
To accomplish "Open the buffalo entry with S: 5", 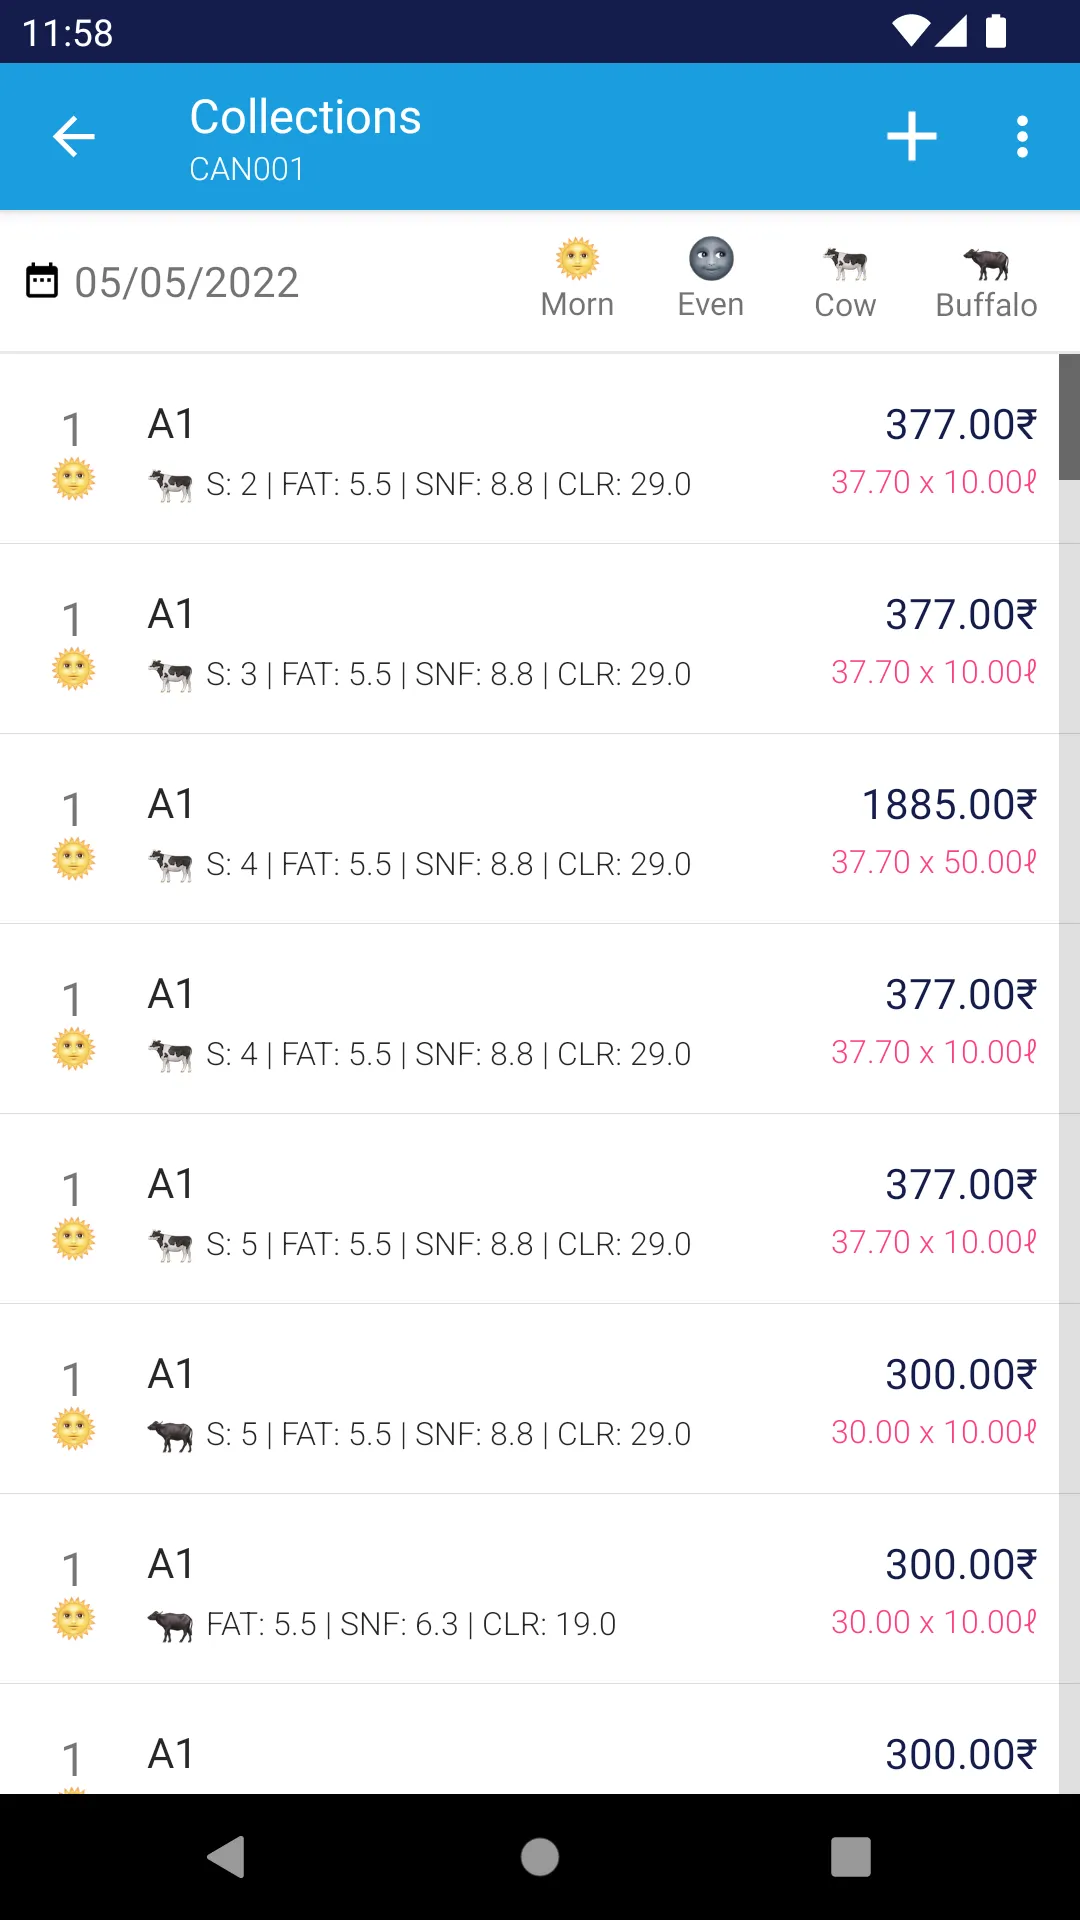I will (530, 1399).
